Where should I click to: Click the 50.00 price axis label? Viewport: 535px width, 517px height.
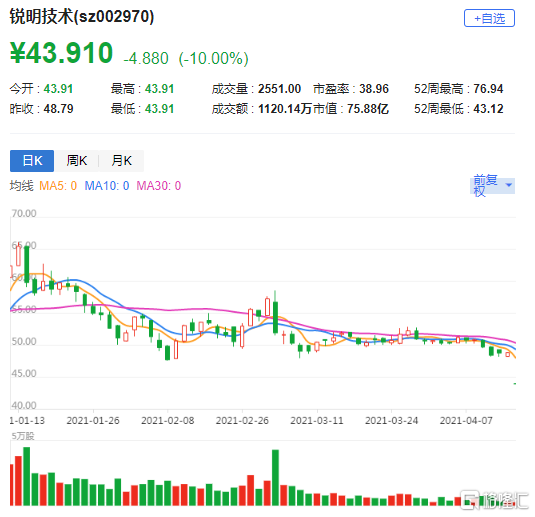(x=24, y=341)
